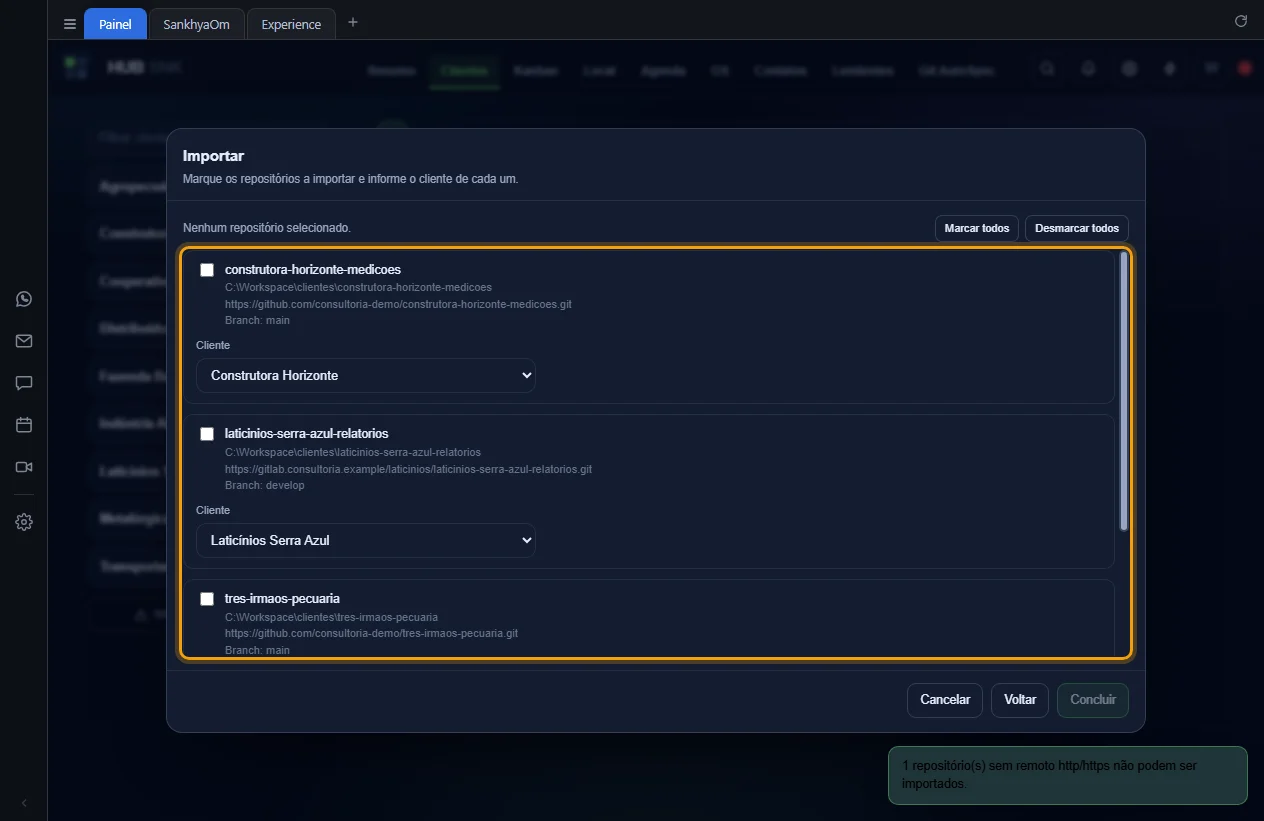
Task: Open the calendar icon in the sidebar
Action: pyautogui.click(x=24, y=425)
